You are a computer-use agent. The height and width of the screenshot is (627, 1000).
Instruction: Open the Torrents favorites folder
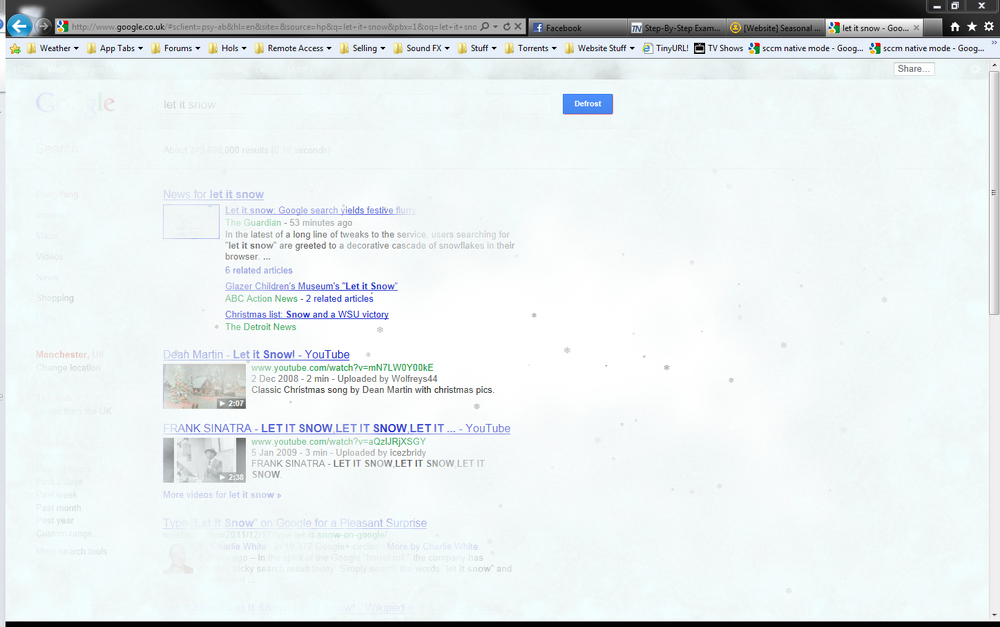[531, 48]
